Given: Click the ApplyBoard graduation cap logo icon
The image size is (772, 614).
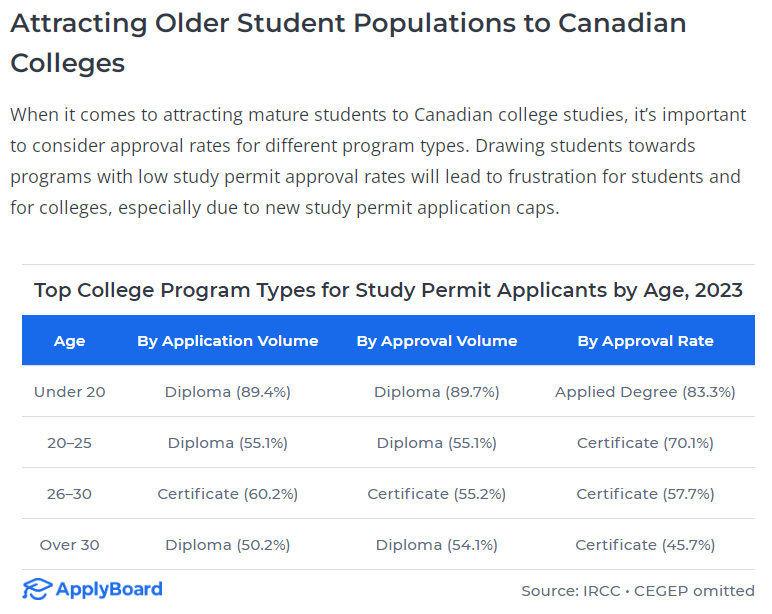Looking at the screenshot, I should pyautogui.click(x=37, y=589).
